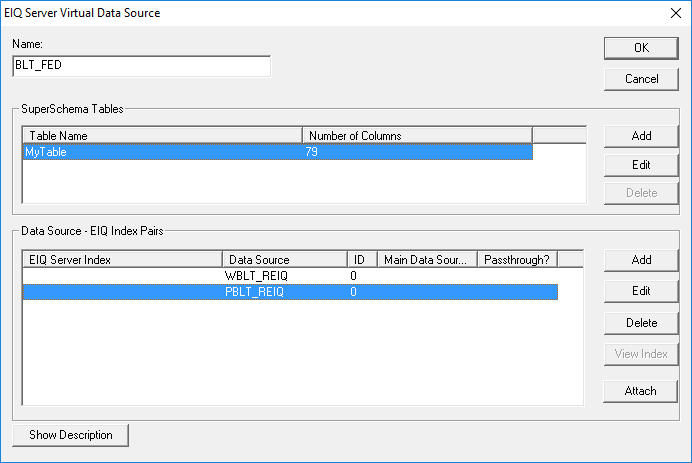This screenshot has width=692, height=463.
Task: Sort by the Data Source column header
Action: pos(285,260)
